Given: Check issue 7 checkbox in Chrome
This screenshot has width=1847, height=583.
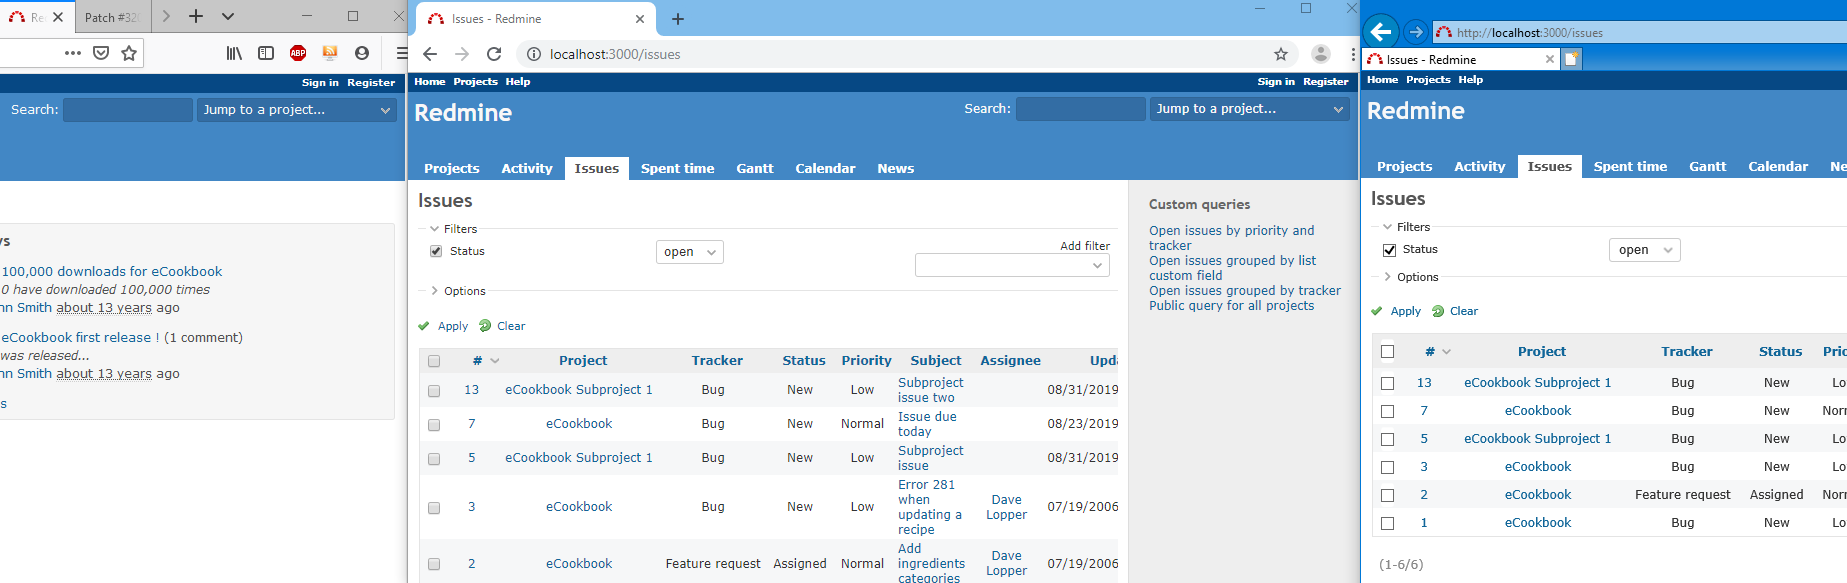Looking at the screenshot, I should (434, 425).
